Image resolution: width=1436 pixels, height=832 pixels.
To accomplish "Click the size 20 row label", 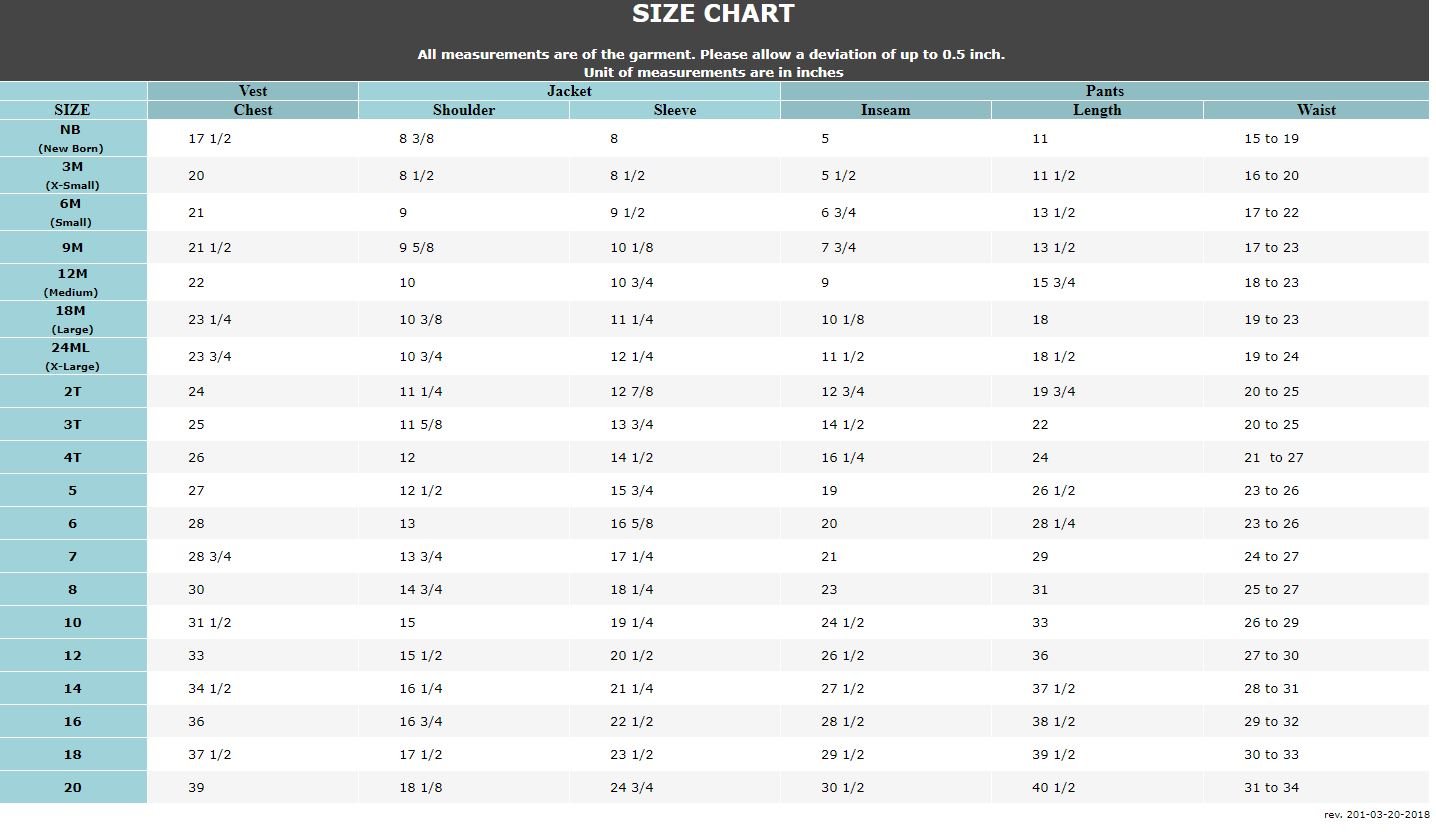I will [x=72, y=787].
